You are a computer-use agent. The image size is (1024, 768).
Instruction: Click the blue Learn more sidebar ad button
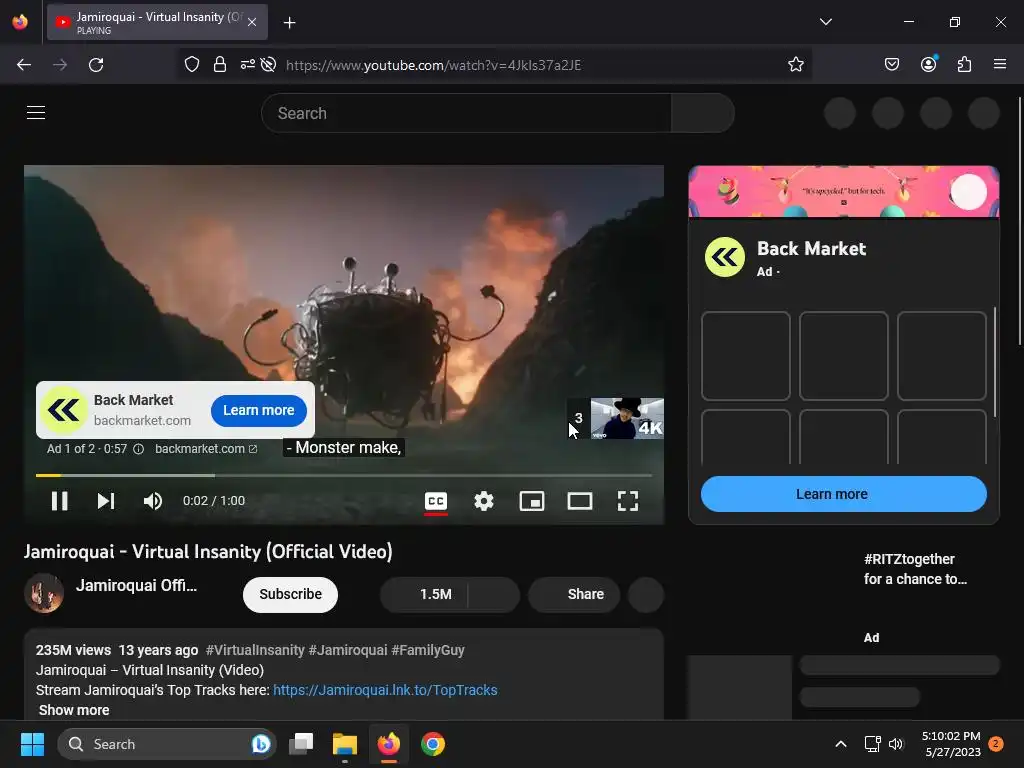tap(843, 494)
